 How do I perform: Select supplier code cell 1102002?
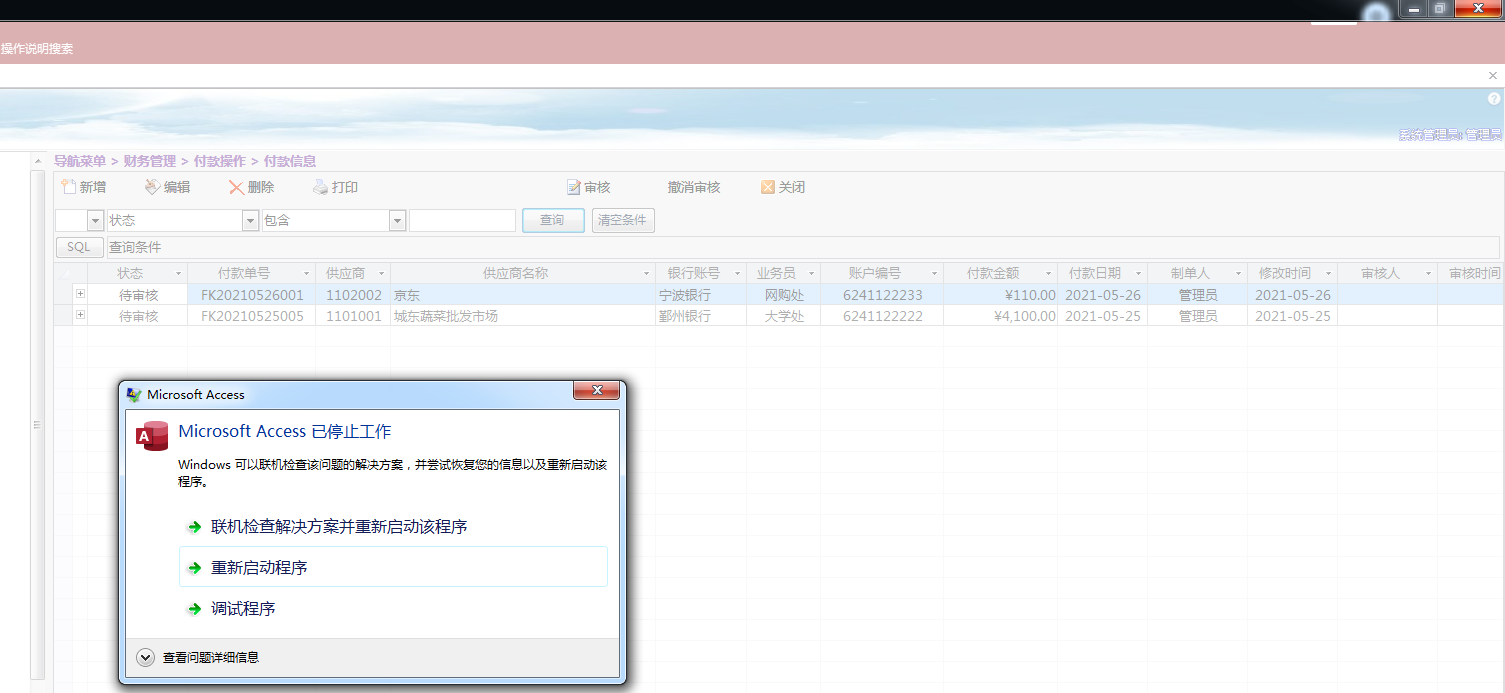point(354,295)
